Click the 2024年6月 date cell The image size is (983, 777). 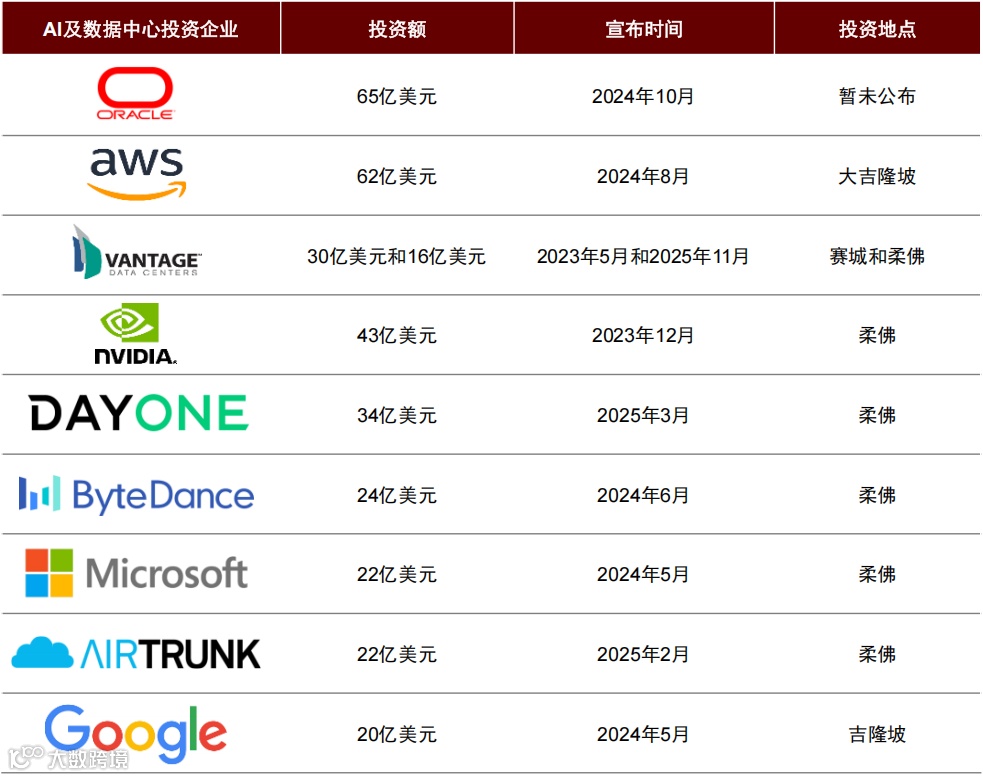click(643, 495)
